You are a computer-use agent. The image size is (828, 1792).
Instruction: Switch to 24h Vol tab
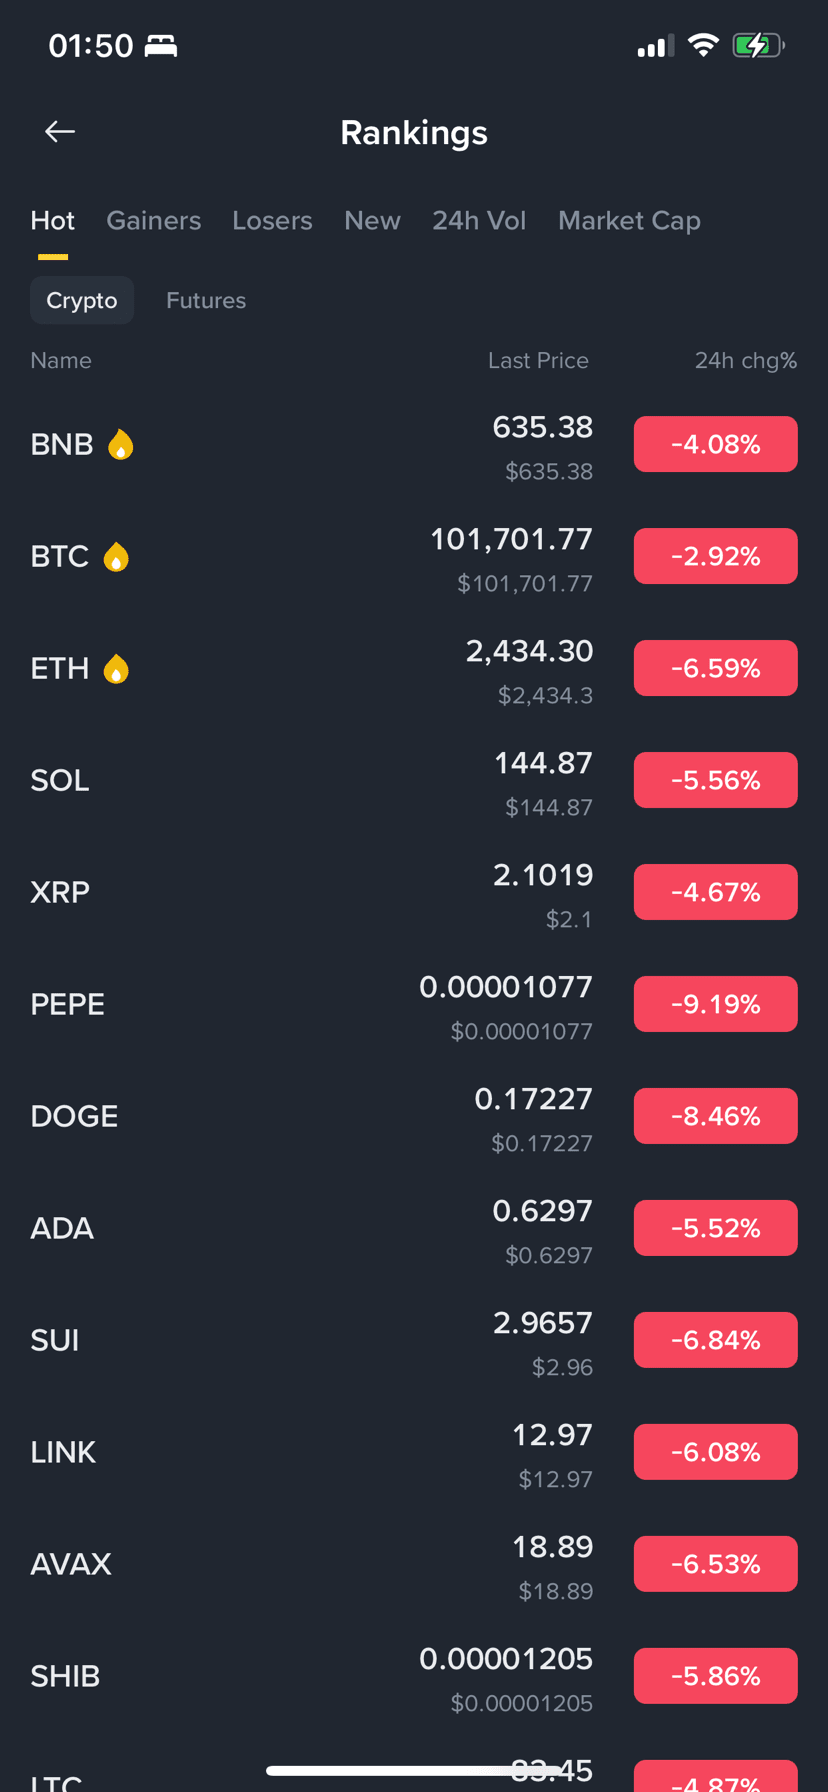click(479, 220)
